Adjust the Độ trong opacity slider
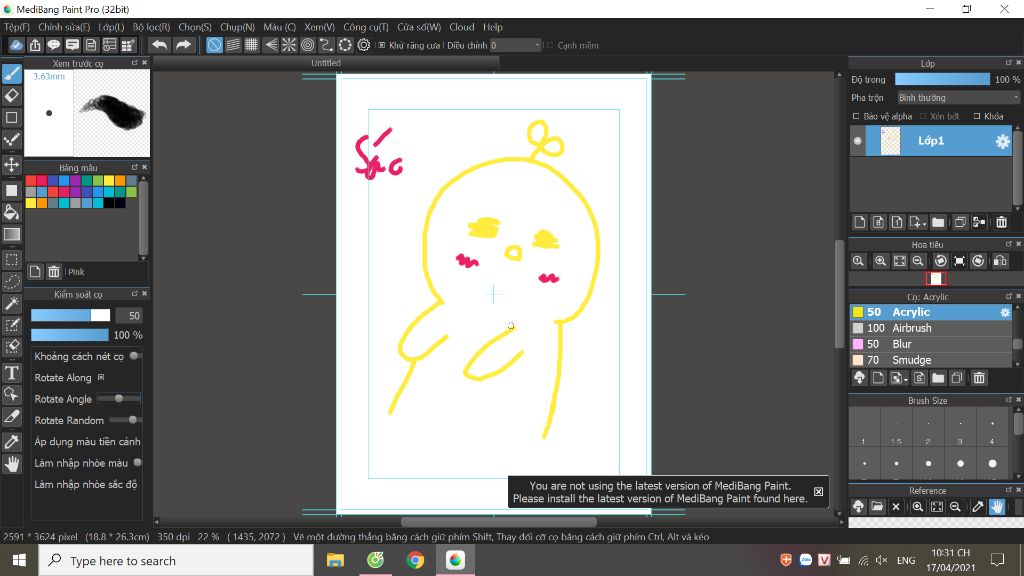Image resolution: width=1024 pixels, height=576 pixels. (942, 79)
